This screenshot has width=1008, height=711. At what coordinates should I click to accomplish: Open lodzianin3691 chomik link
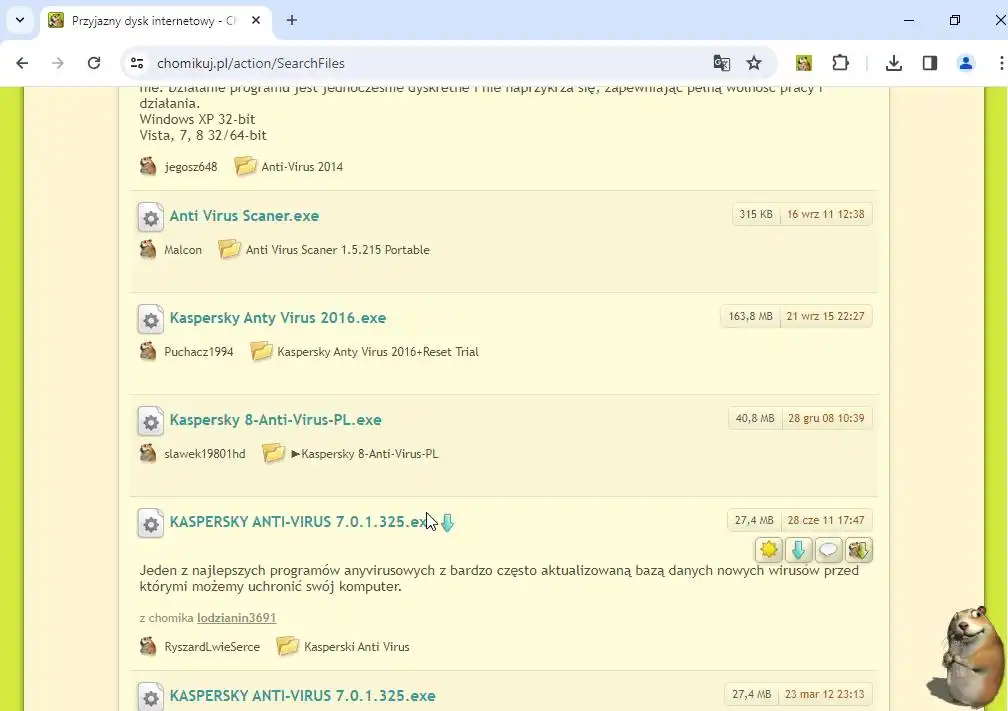click(x=237, y=618)
